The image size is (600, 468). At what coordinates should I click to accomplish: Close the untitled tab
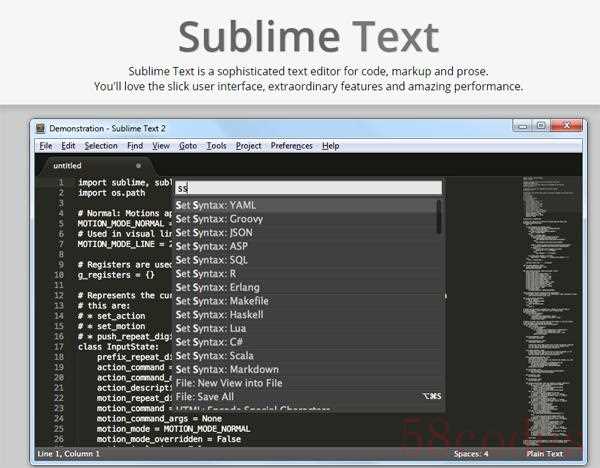[138, 165]
